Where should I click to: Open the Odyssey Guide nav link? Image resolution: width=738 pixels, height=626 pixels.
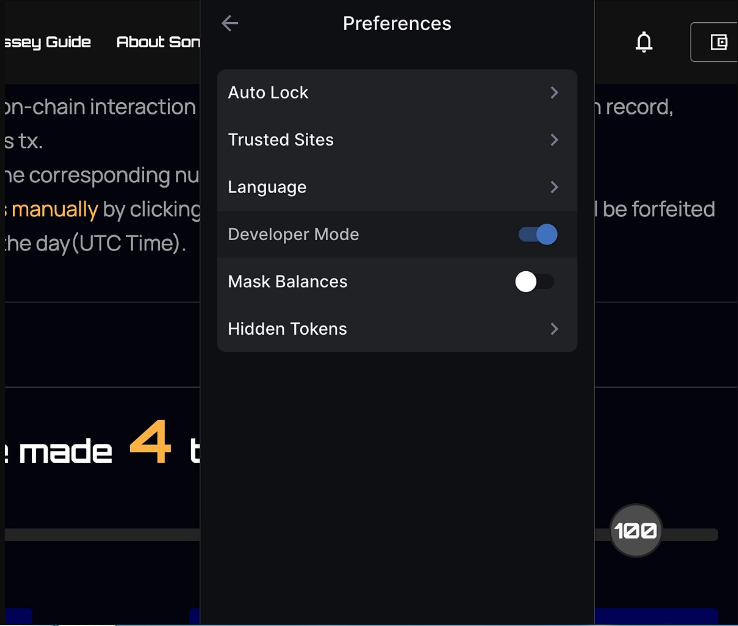point(47,42)
